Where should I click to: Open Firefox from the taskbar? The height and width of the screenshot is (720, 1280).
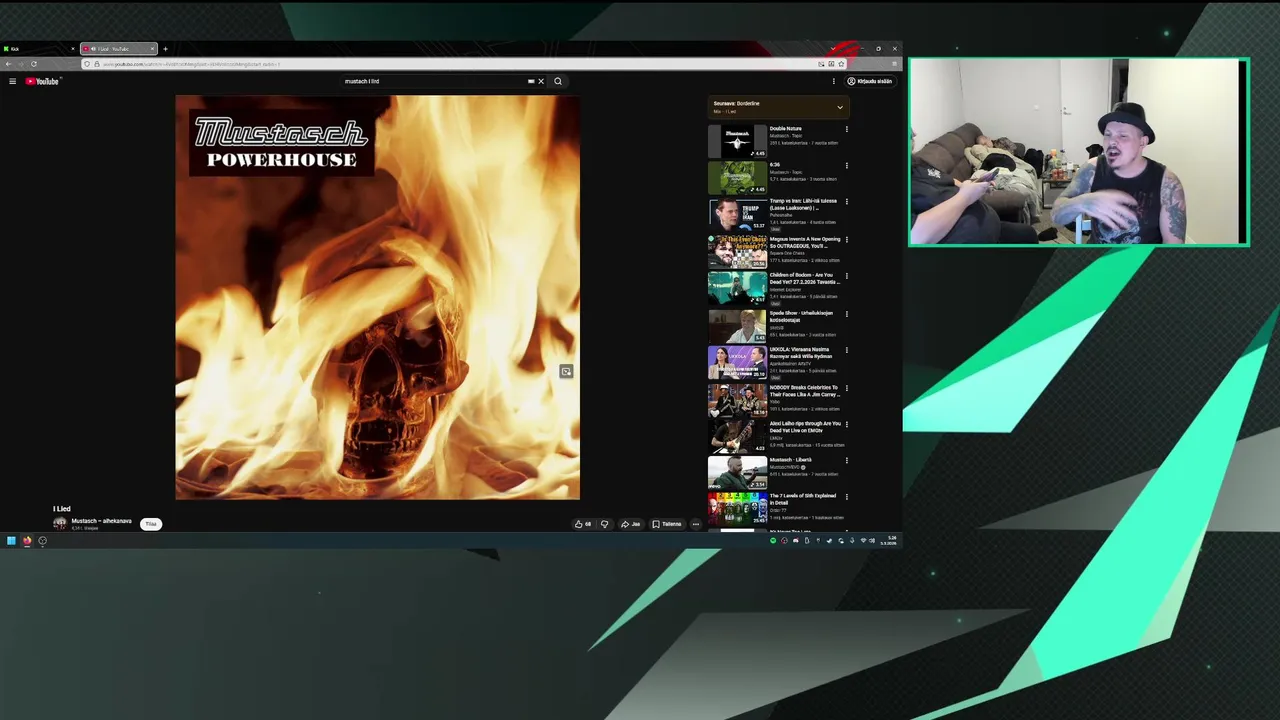pyautogui.click(x=27, y=541)
